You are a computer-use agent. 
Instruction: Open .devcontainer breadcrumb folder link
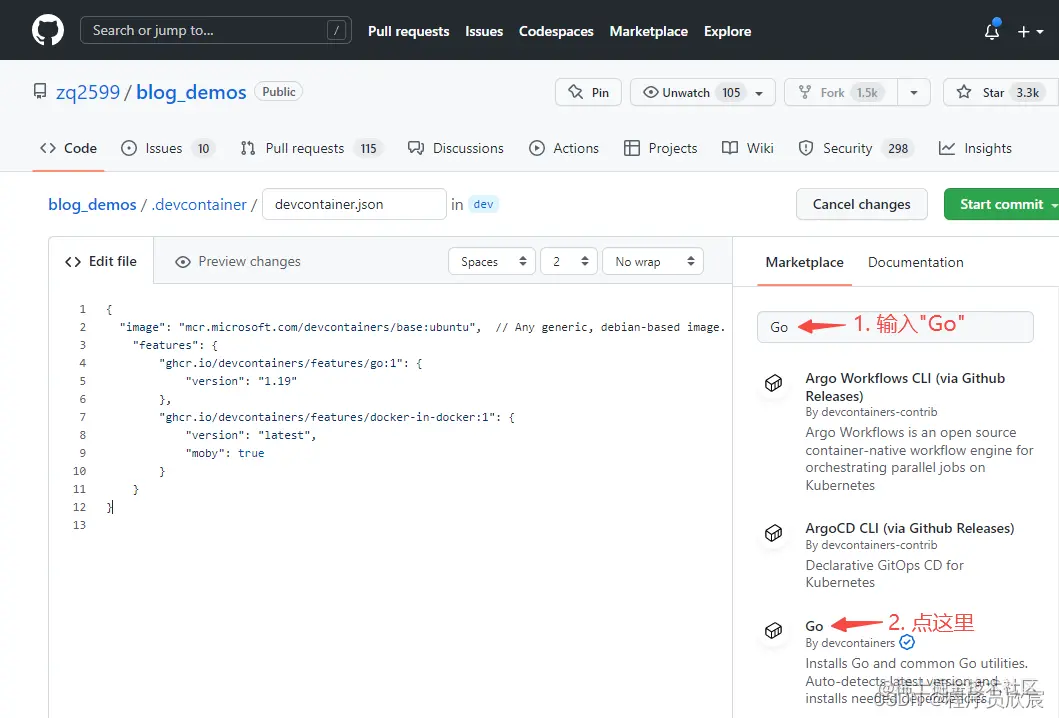pyautogui.click(x=199, y=204)
